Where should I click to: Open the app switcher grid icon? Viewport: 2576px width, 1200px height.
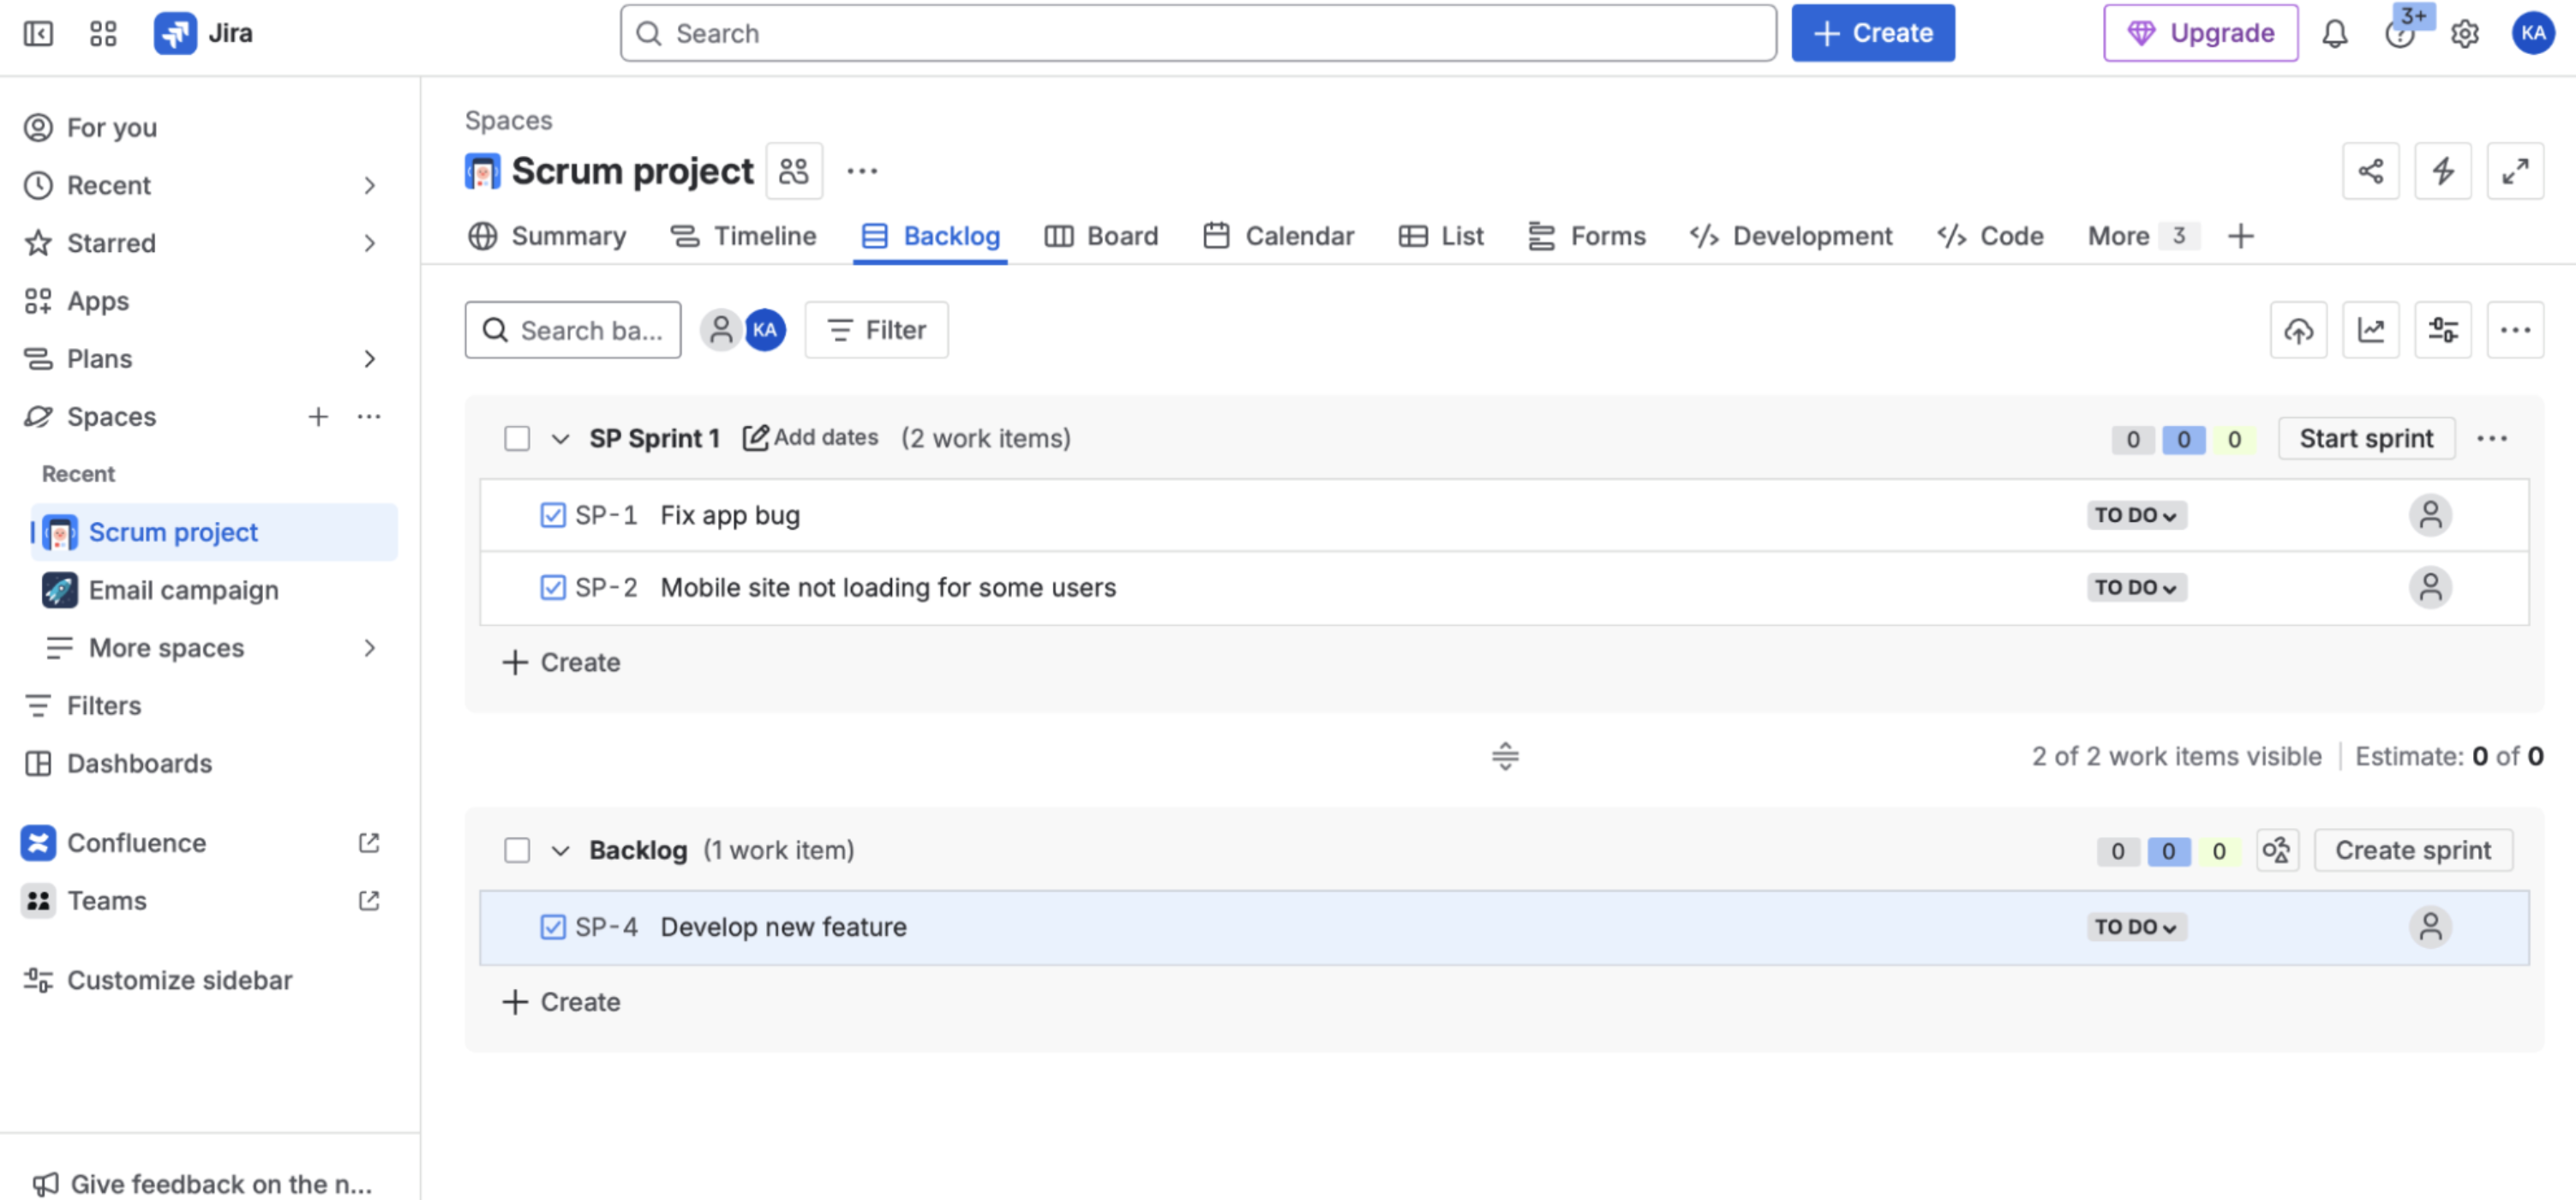tap(103, 34)
